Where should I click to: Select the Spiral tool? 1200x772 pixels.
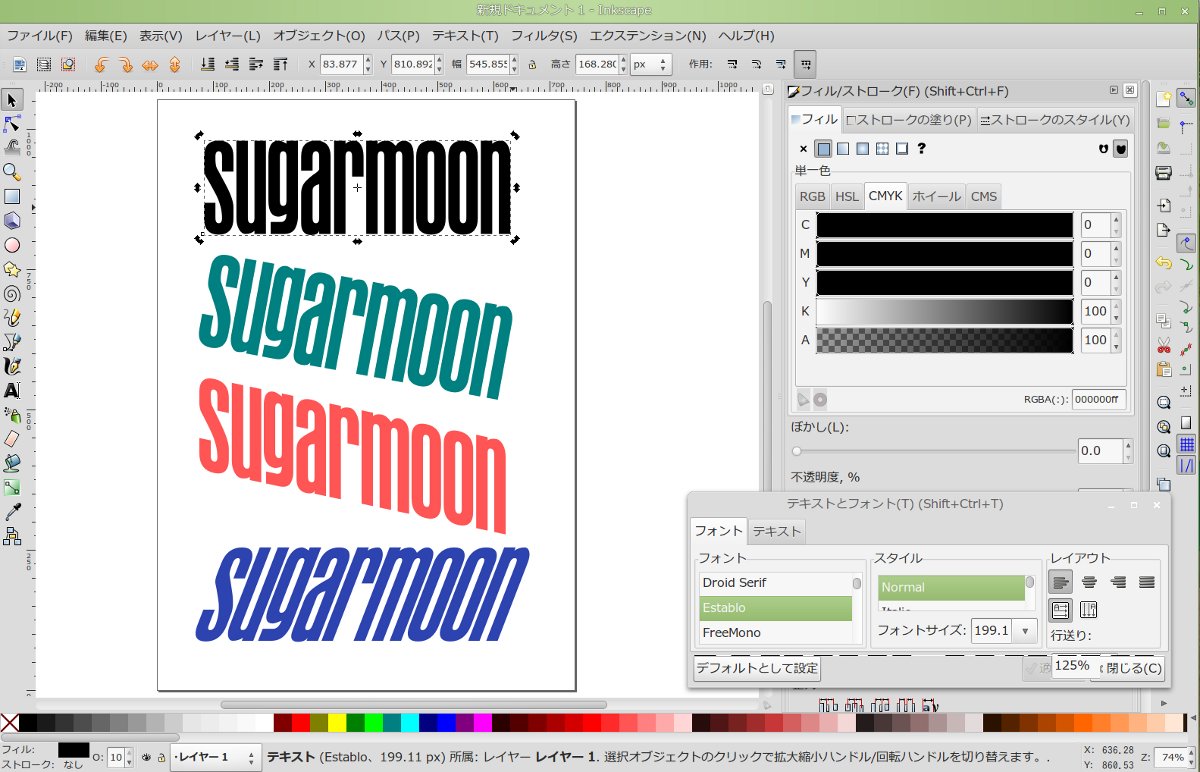point(12,294)
